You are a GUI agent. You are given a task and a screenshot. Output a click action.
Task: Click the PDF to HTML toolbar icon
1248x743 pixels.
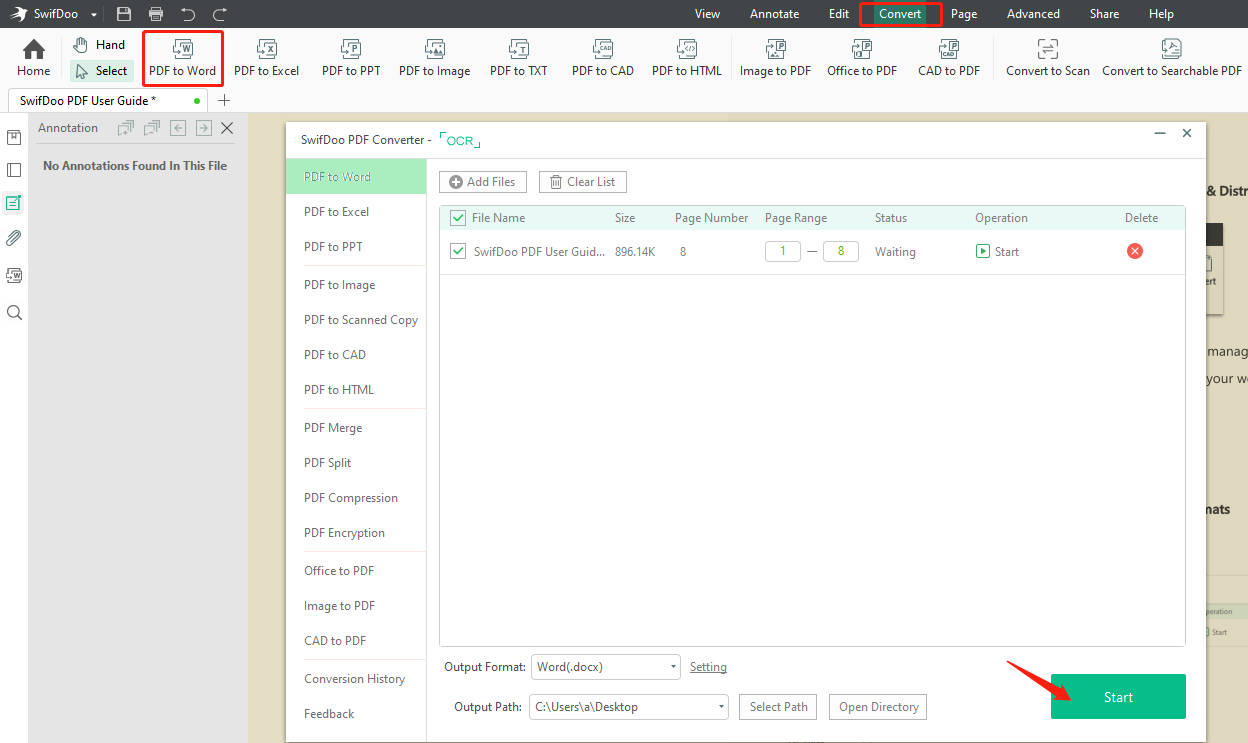[x=686, y=58]
